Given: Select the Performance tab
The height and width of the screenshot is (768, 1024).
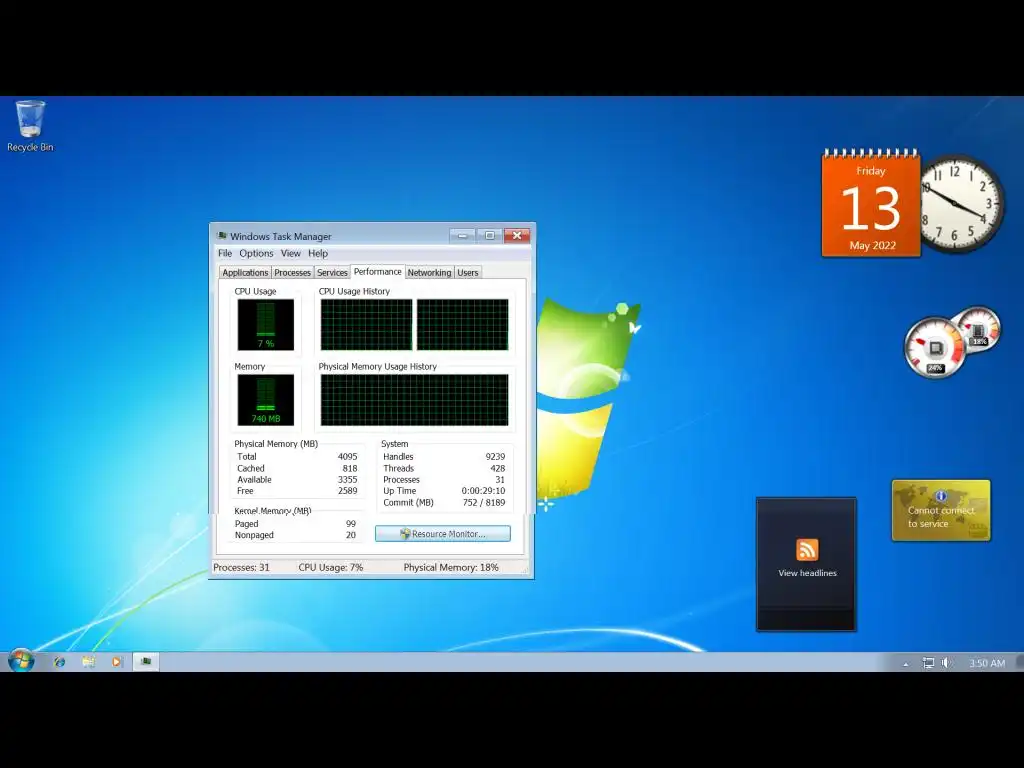Looking at the screenshot, I should (377, 272).
